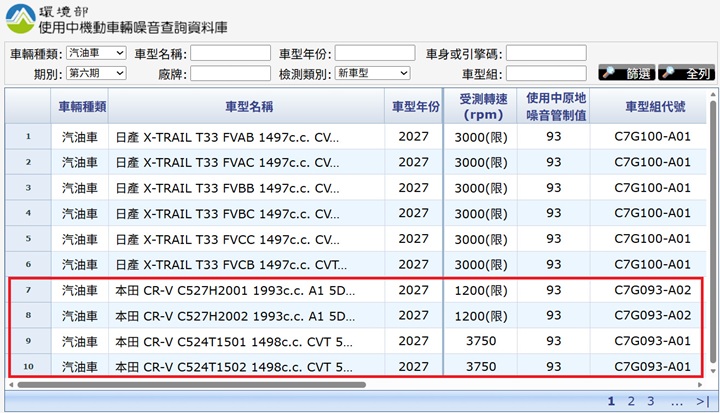The width and height of the screenshot is (720, 413).
Task: Click the horizontal scrollbar right arrow
Action: [700, 383]
